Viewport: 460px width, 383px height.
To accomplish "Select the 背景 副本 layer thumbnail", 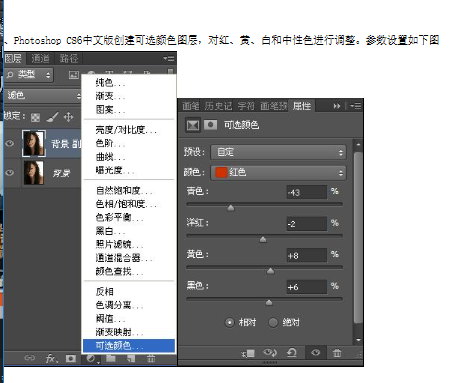I will pos(33,143).
